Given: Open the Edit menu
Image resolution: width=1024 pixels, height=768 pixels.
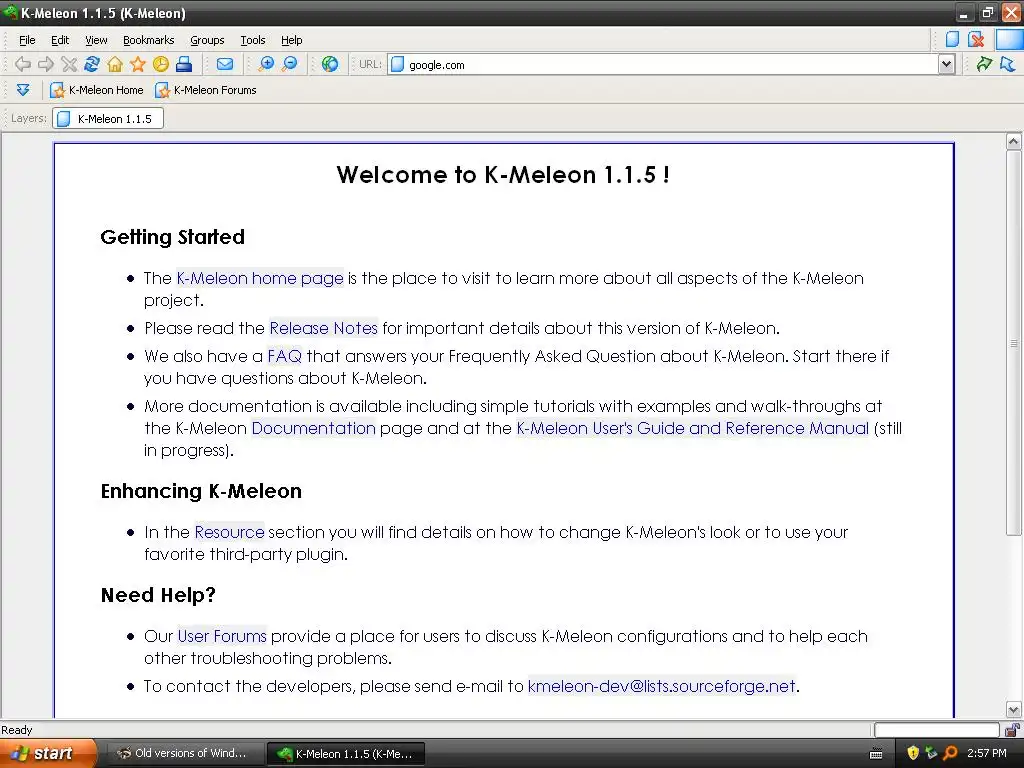Looking at the screenshot, I should tap(60, 40).
